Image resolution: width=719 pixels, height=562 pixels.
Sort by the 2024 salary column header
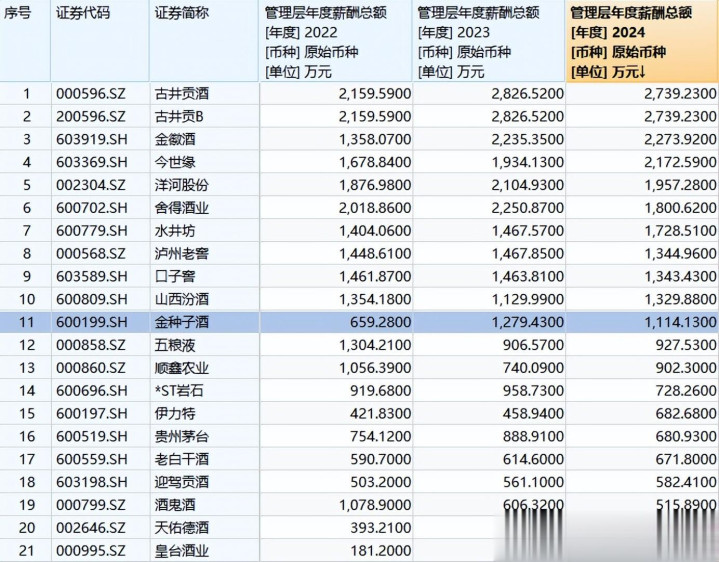(x=642, y=41)
